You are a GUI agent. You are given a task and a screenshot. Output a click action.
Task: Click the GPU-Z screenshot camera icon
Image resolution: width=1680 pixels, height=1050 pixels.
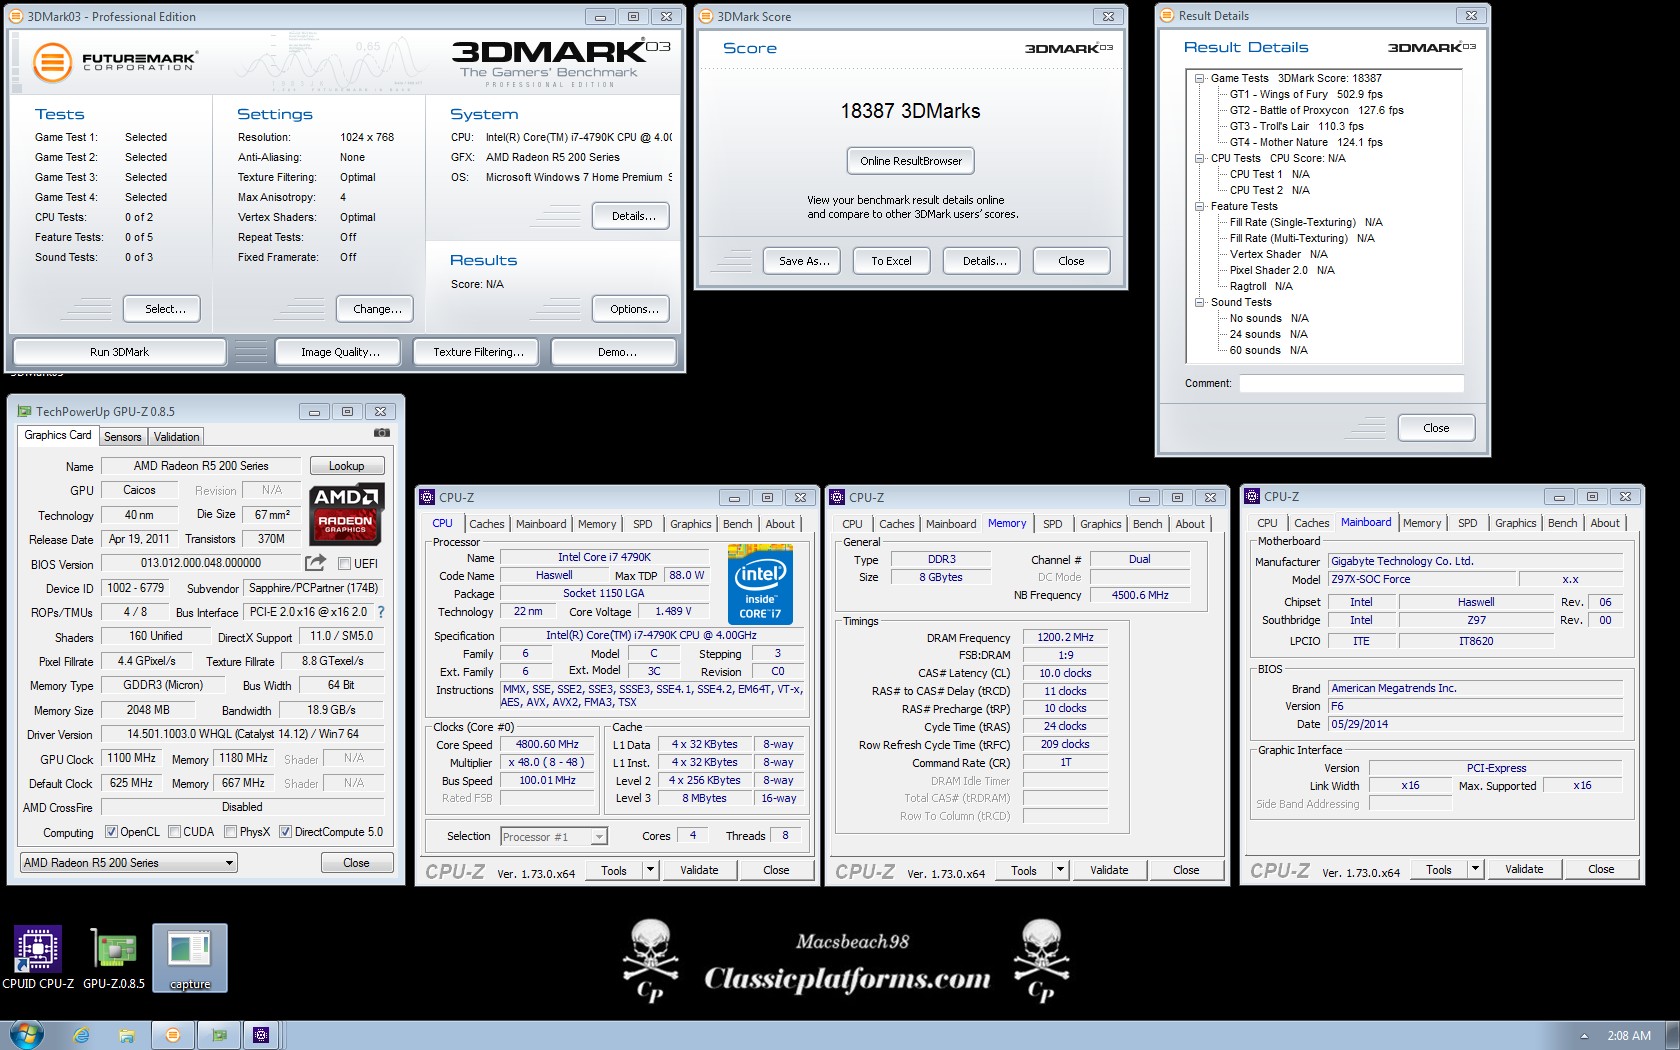[x=382, y=433]
